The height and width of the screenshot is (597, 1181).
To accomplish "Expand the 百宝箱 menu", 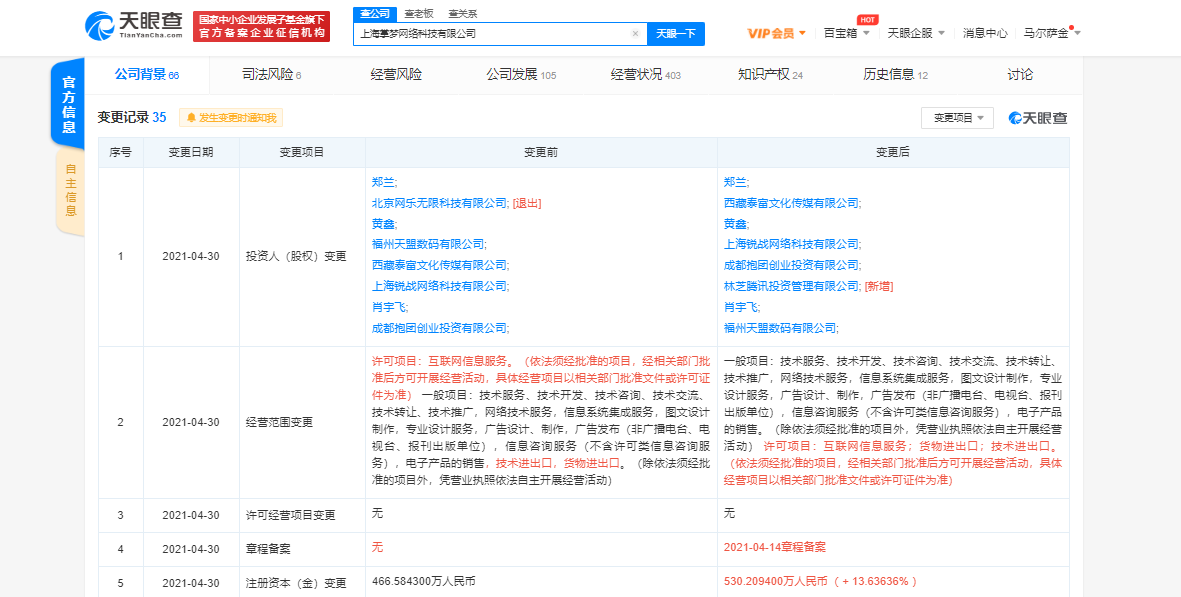I will [846, 33].
